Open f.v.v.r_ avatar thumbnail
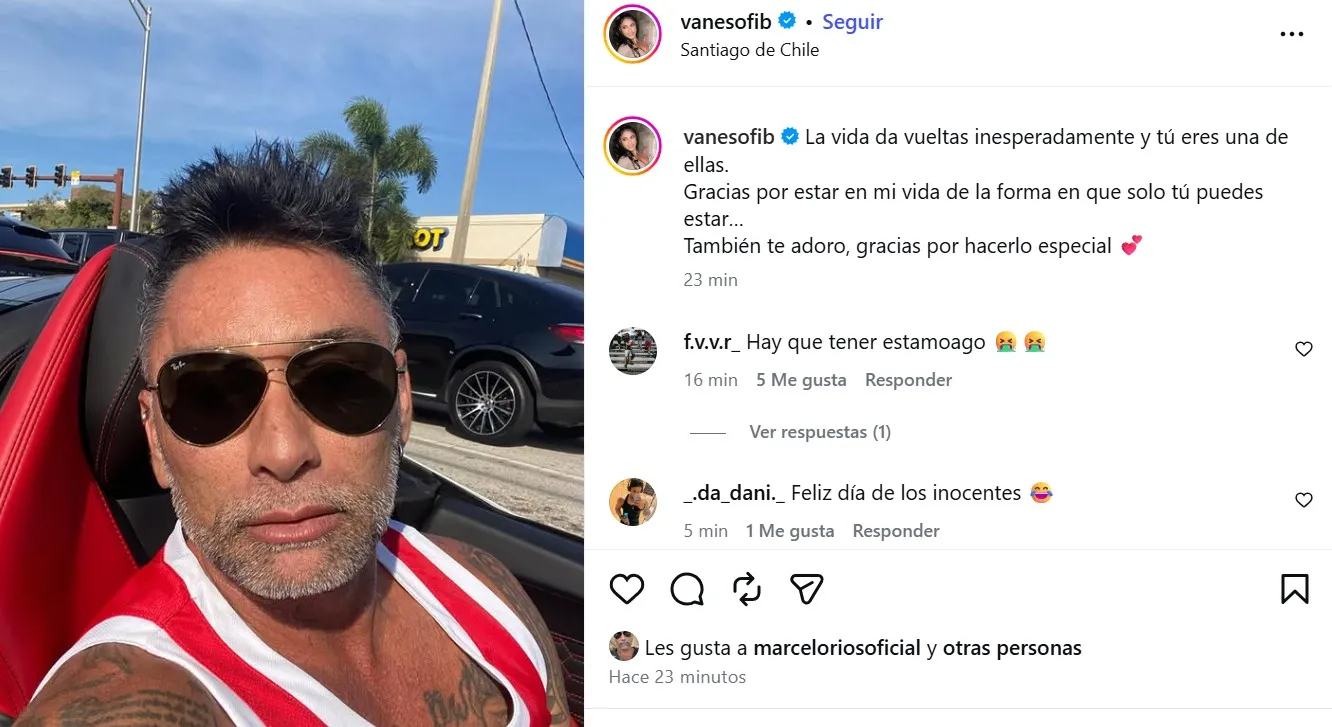Viewport: 1332px width, 727px height. (633, 351)
